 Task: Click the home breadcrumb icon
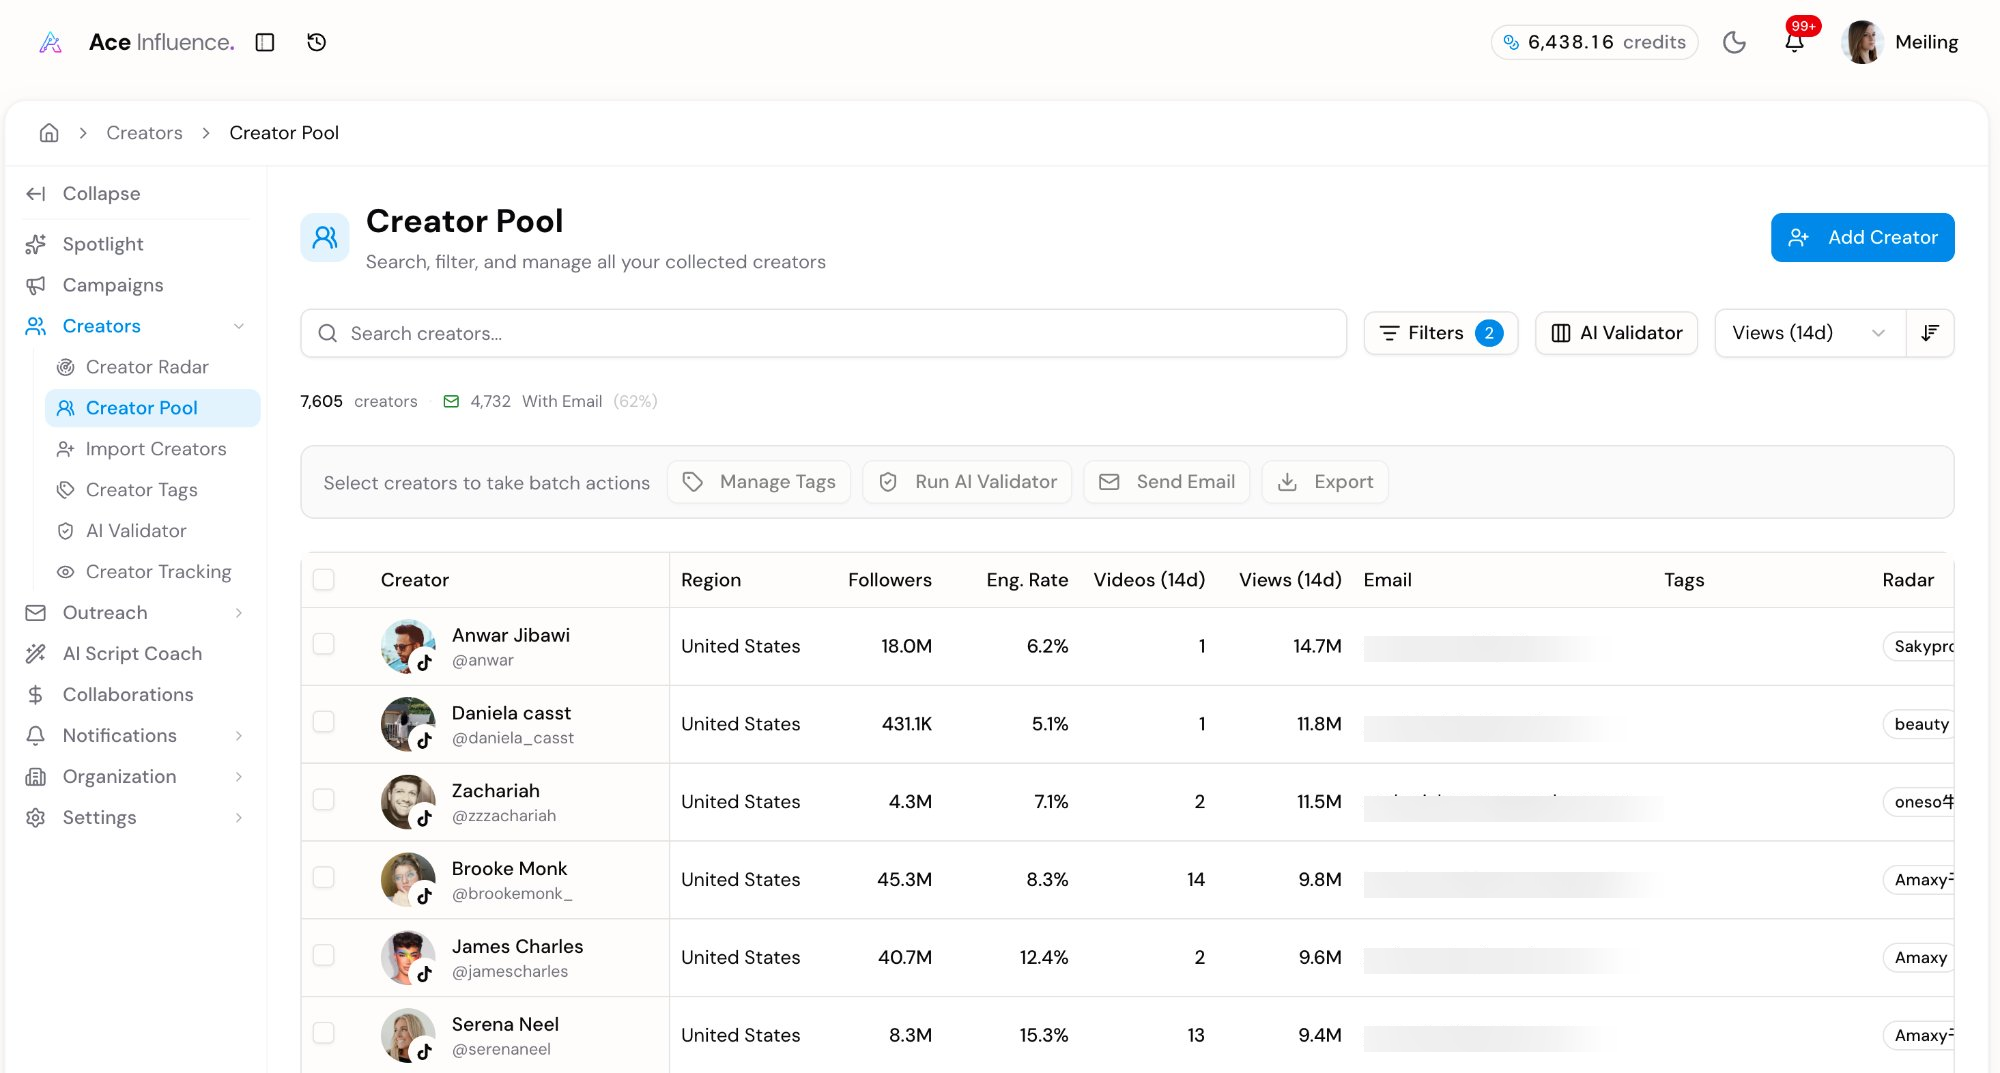[x=49, y=133]
